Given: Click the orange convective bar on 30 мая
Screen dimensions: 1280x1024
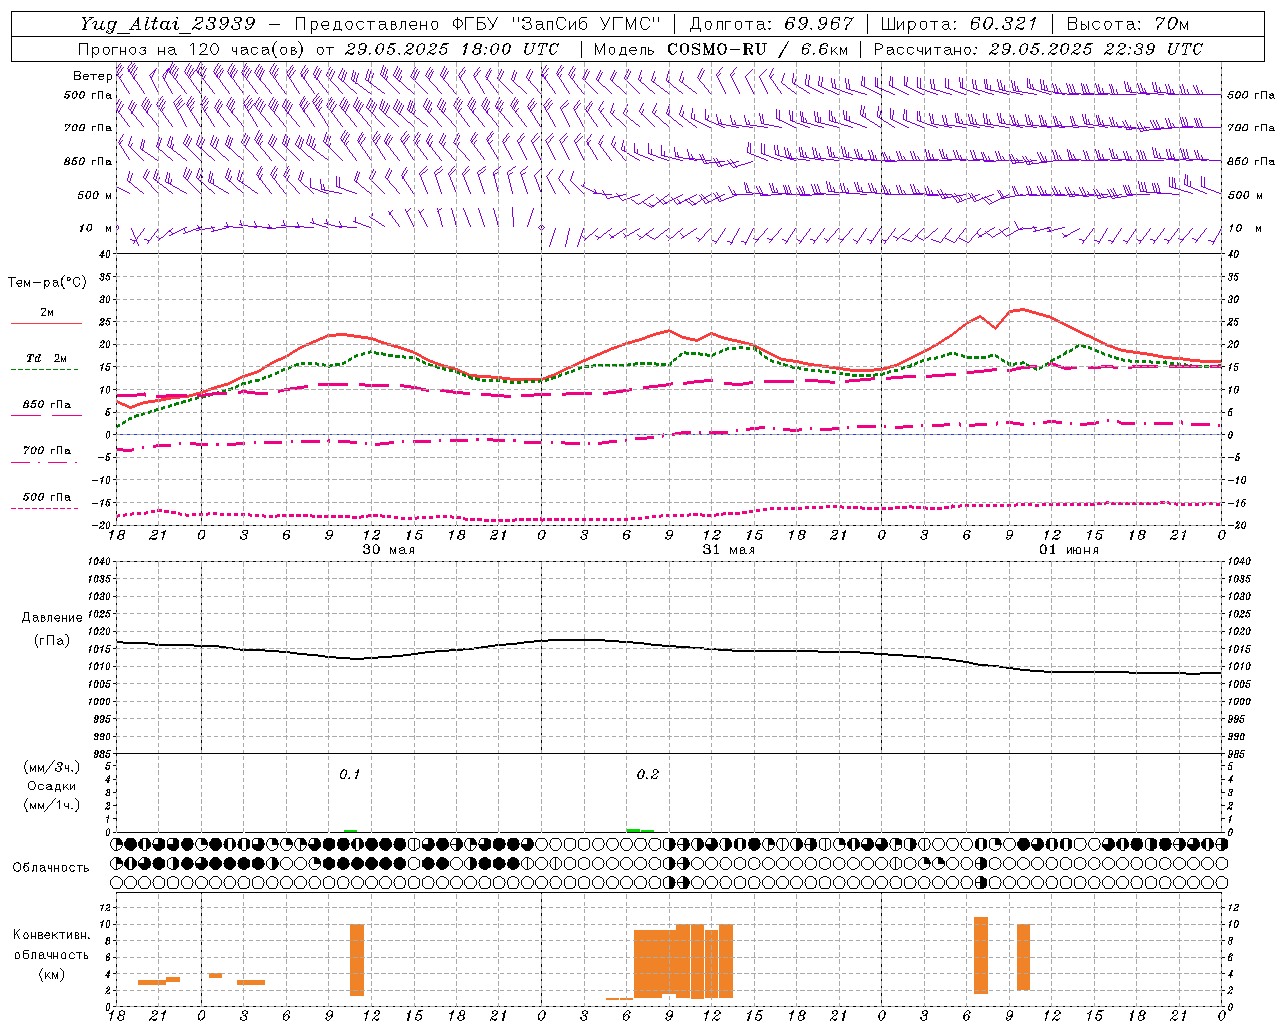Looking at the screenshot, I should (x=357, y=960).
